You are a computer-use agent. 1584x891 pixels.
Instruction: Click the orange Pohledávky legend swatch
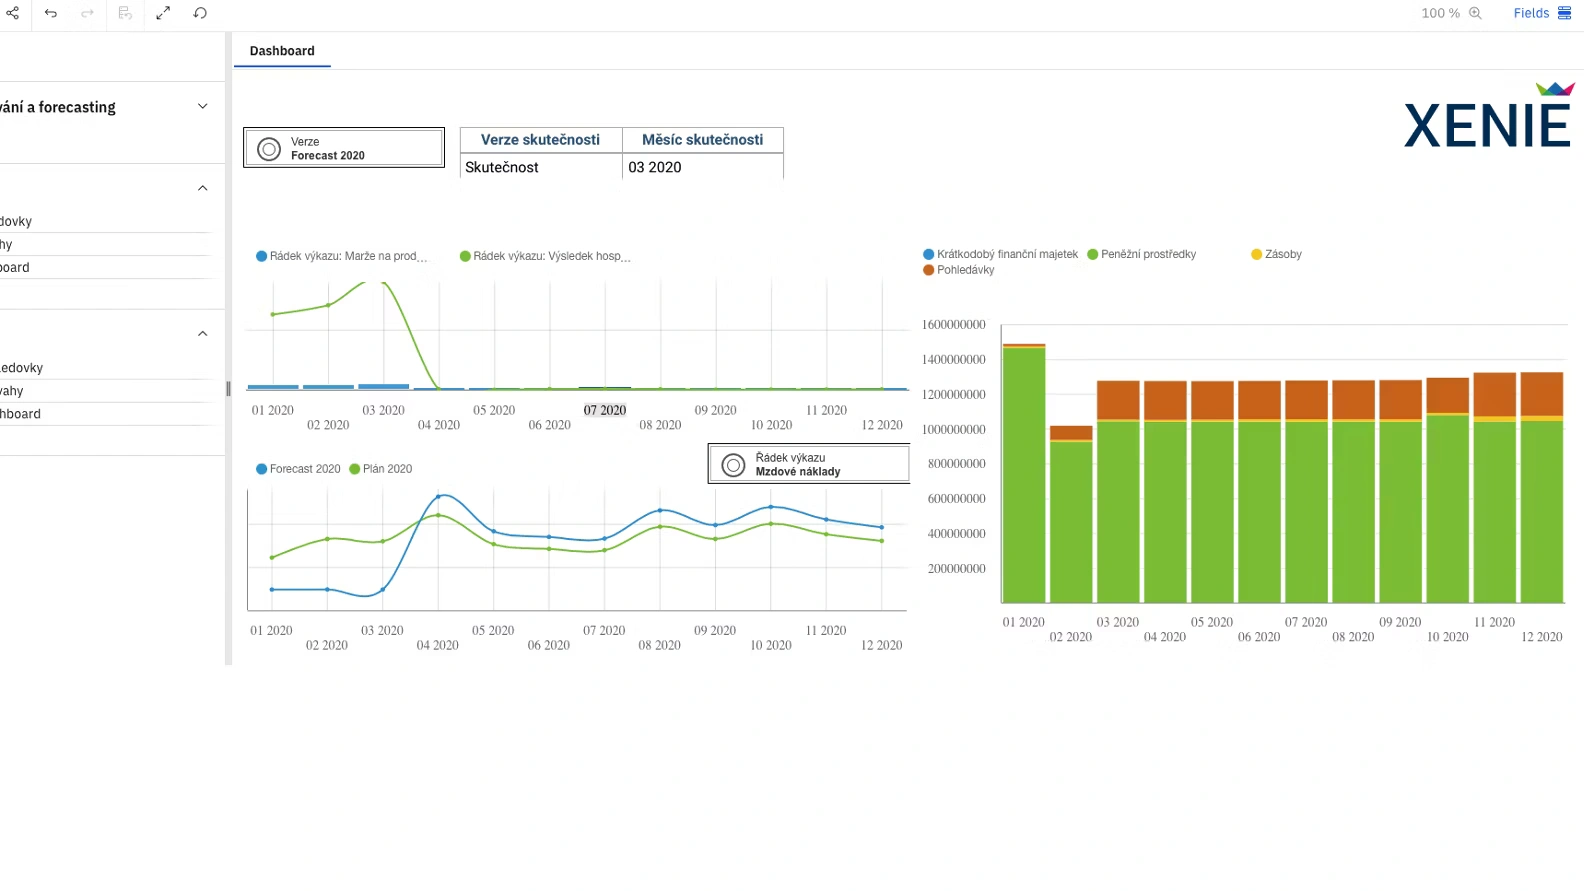(929, 270)
